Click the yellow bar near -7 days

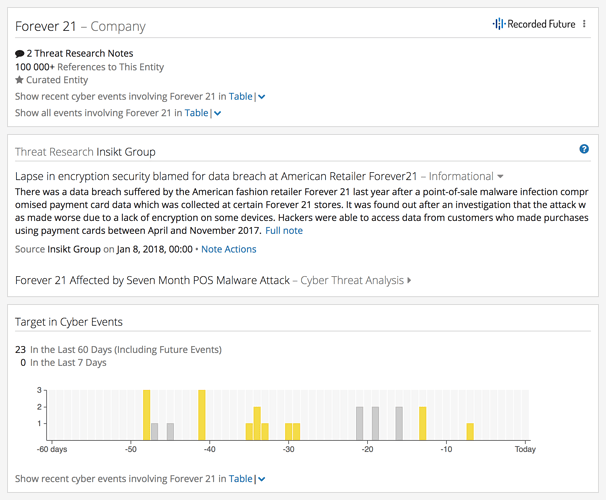coord(470,432)
